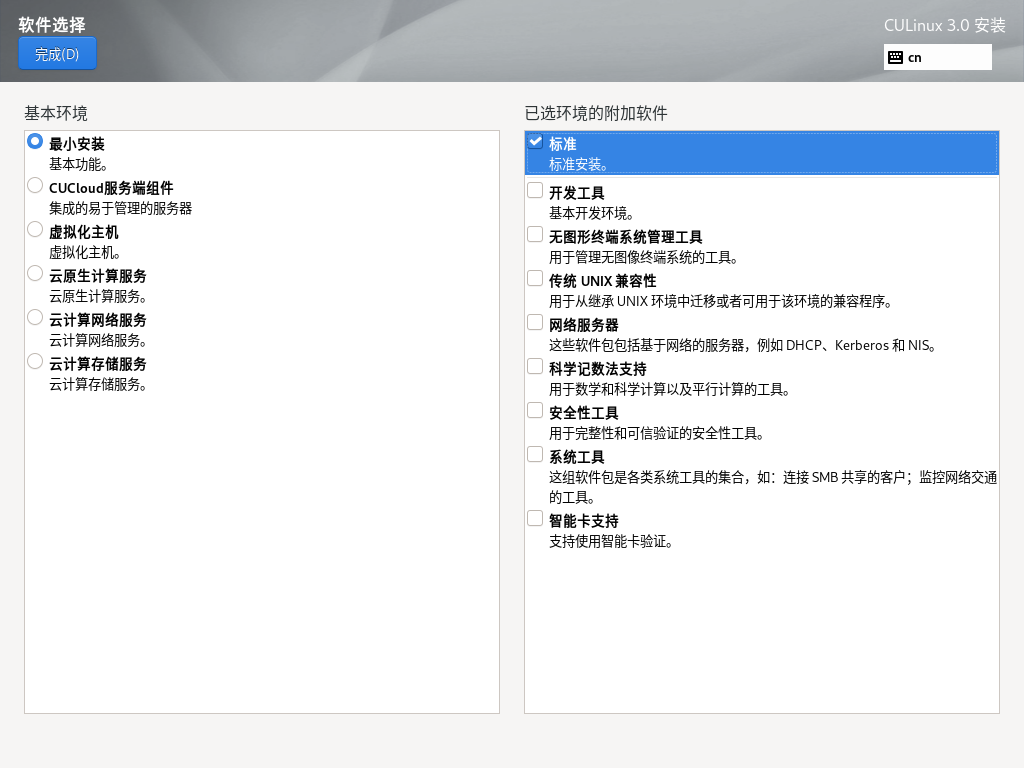Click the 完成(D) done button
The width and height of the screenshot is (1024, 768).
pos(57,54)
